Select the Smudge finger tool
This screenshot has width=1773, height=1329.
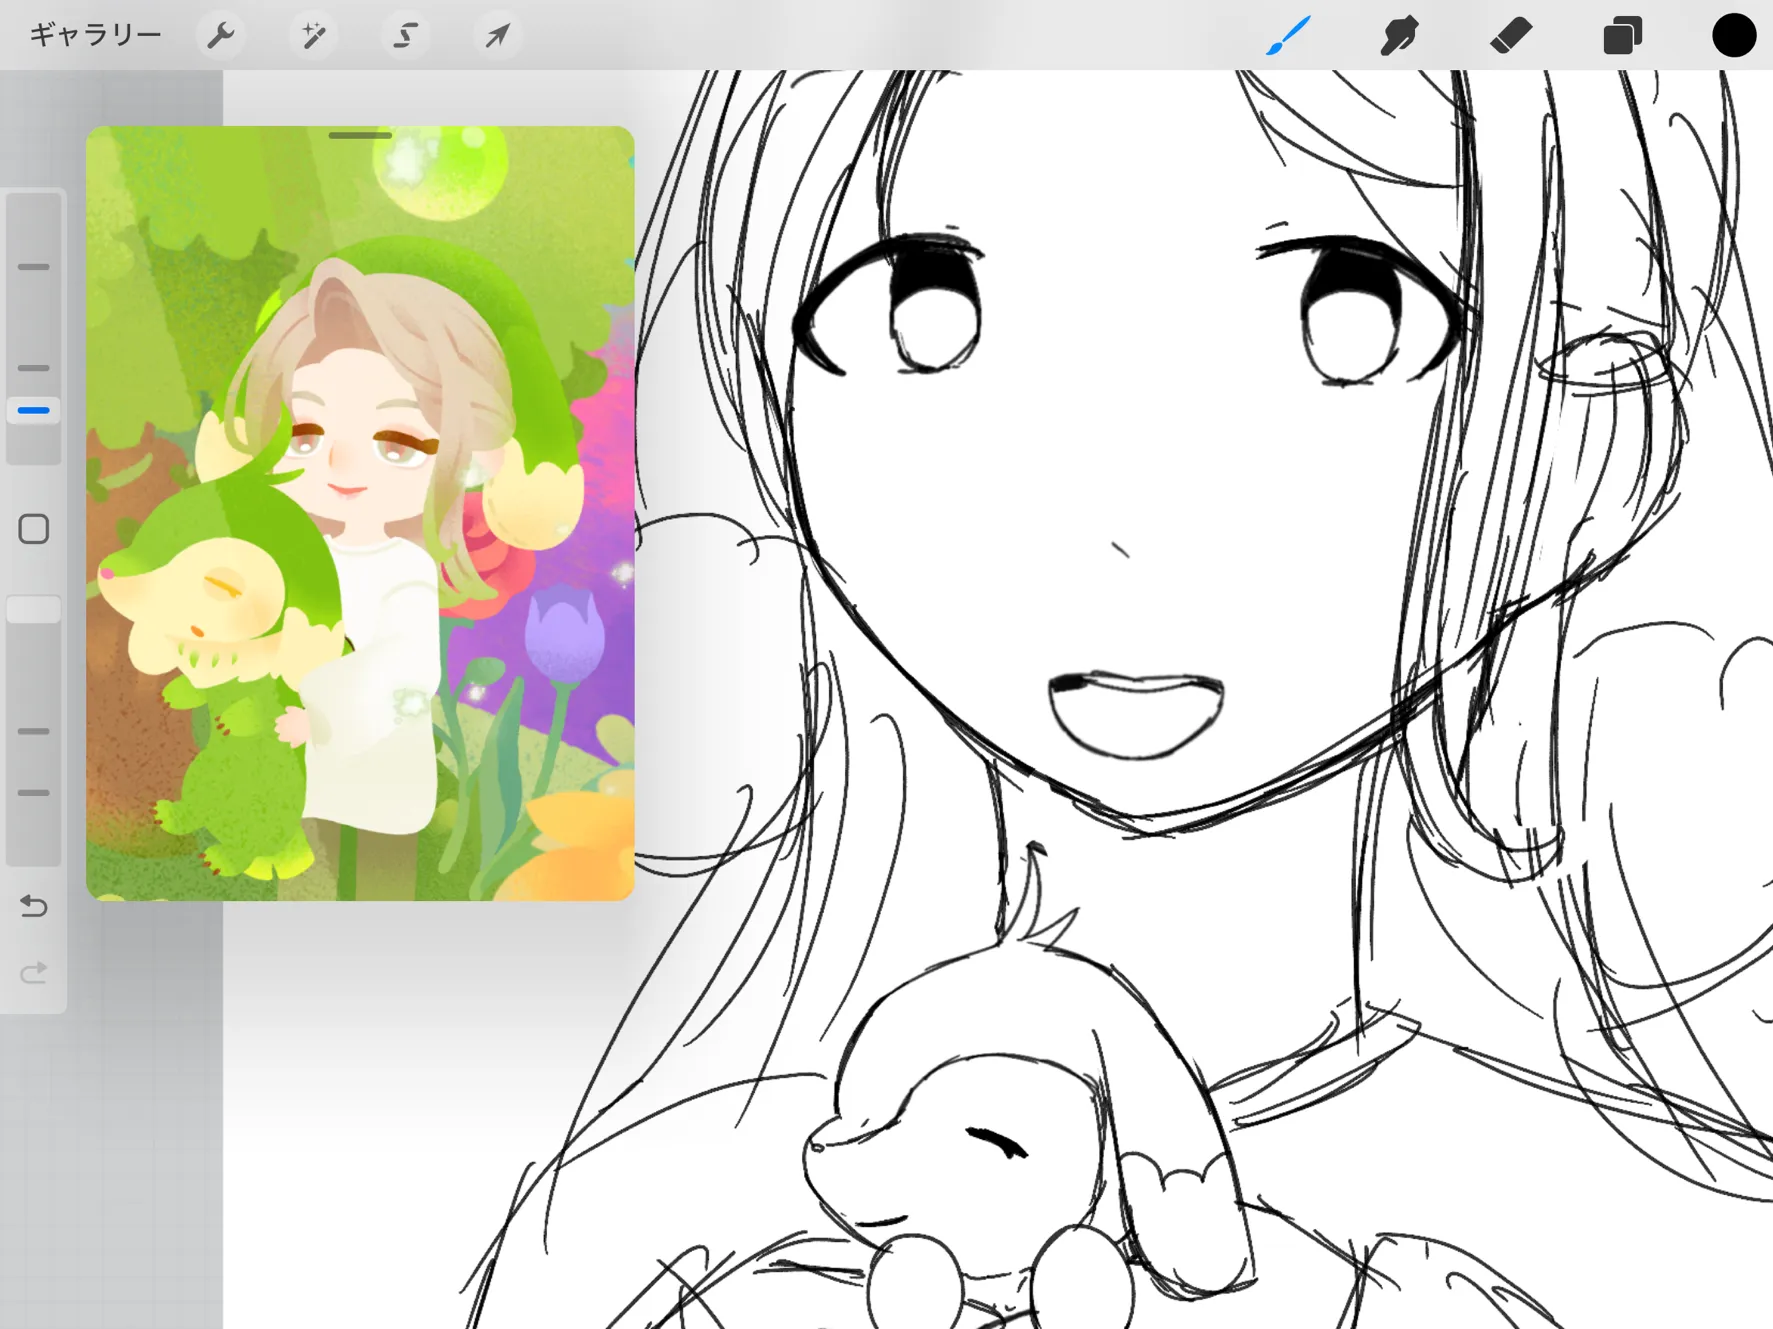1399,36
